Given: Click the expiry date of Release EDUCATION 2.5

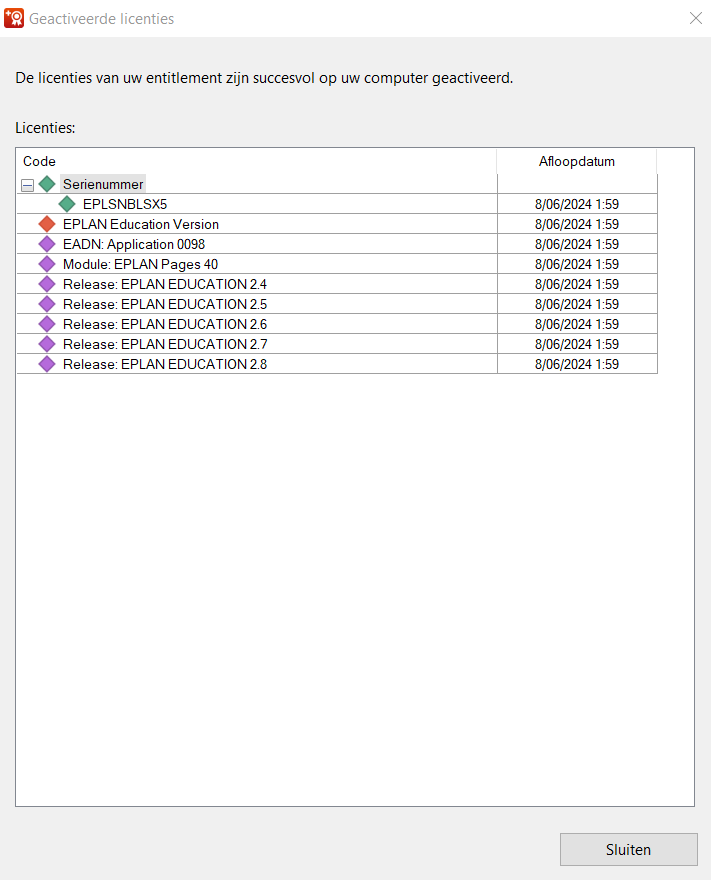Looking at the screenshot, I should pos(576,304).
